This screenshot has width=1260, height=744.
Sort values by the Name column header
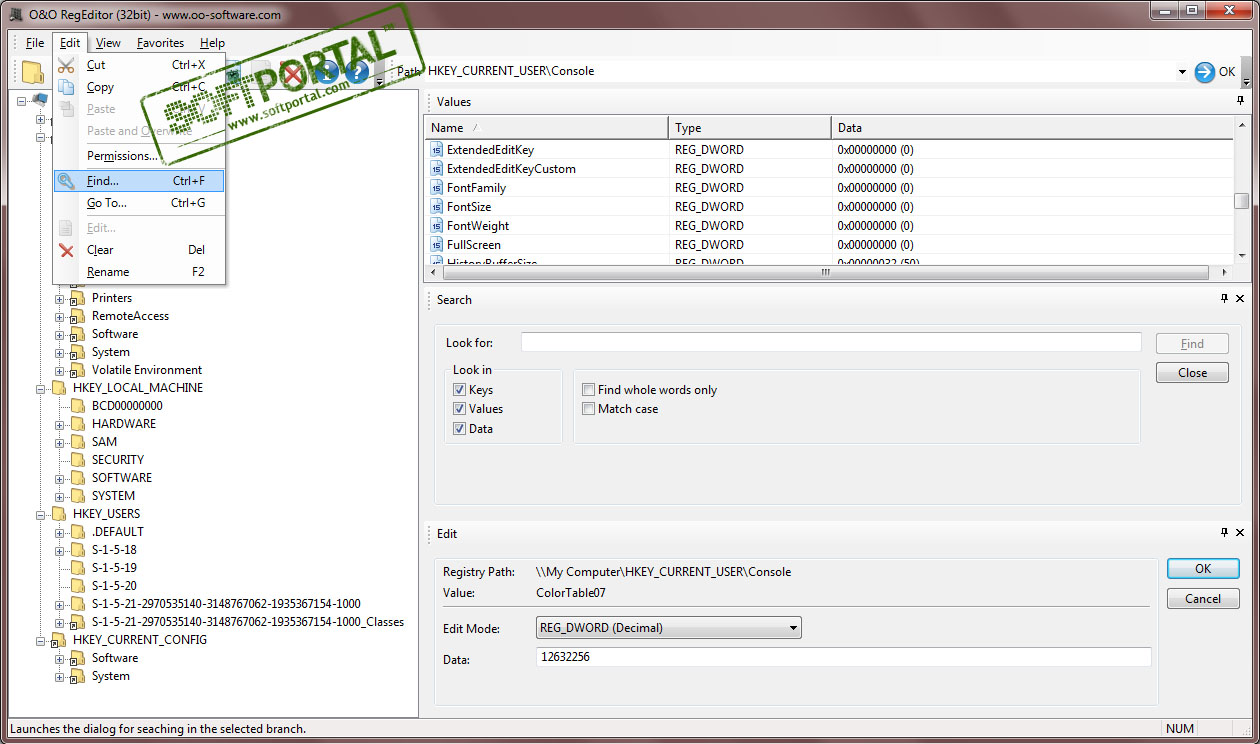[547, 128]
